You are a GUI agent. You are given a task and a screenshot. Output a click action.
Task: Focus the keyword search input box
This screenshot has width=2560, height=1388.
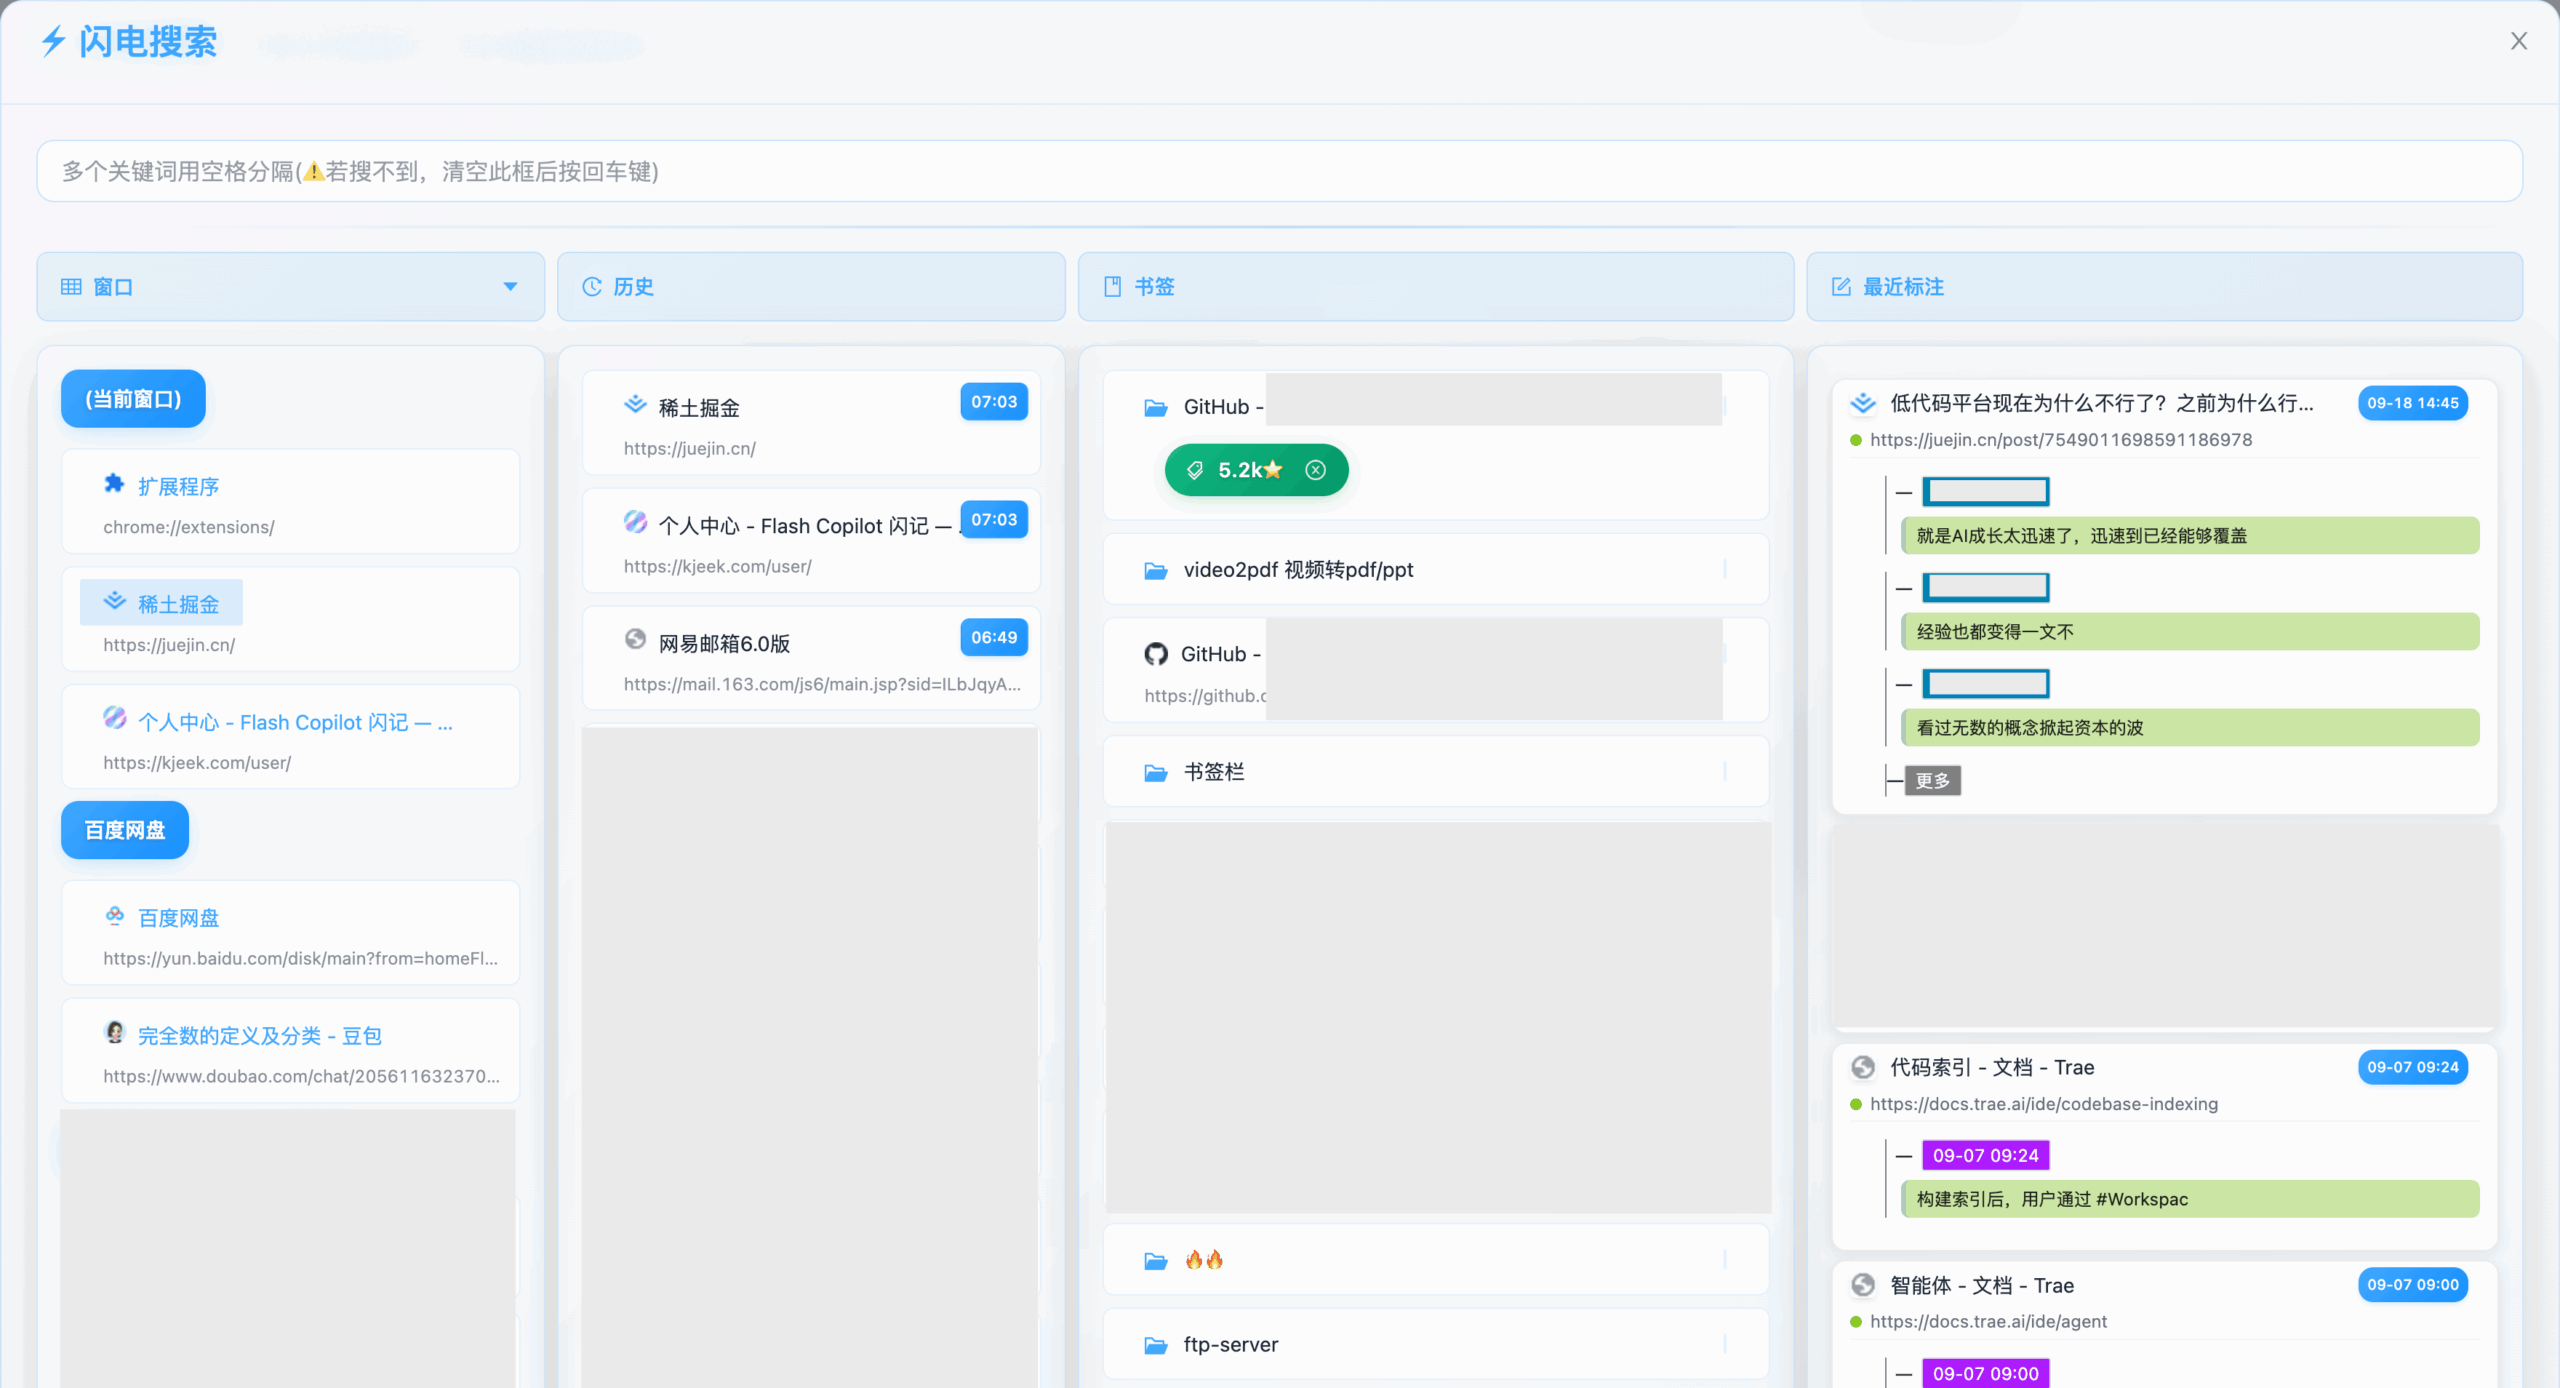coord(1279,171)
